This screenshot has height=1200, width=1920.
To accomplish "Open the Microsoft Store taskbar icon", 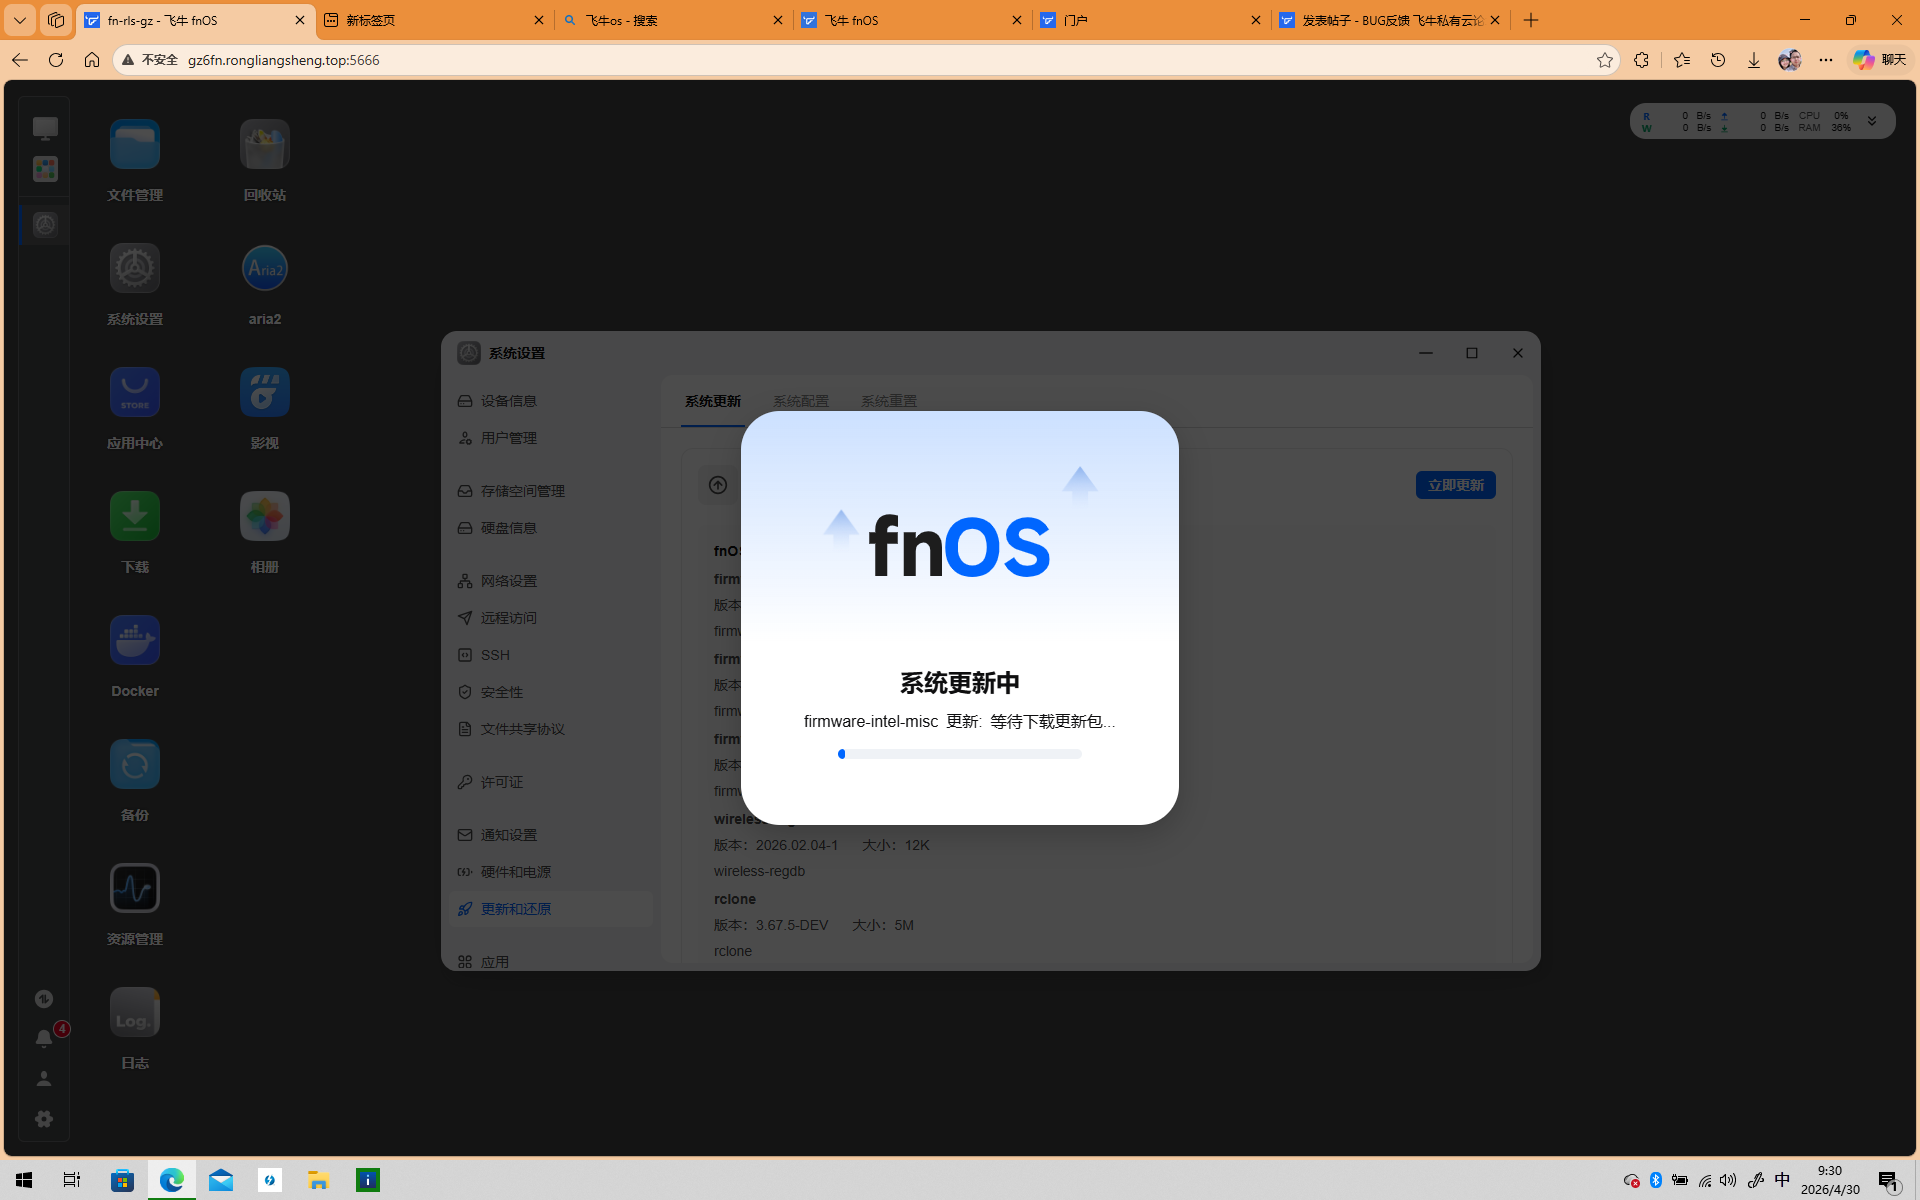I will click(123, 1180).
